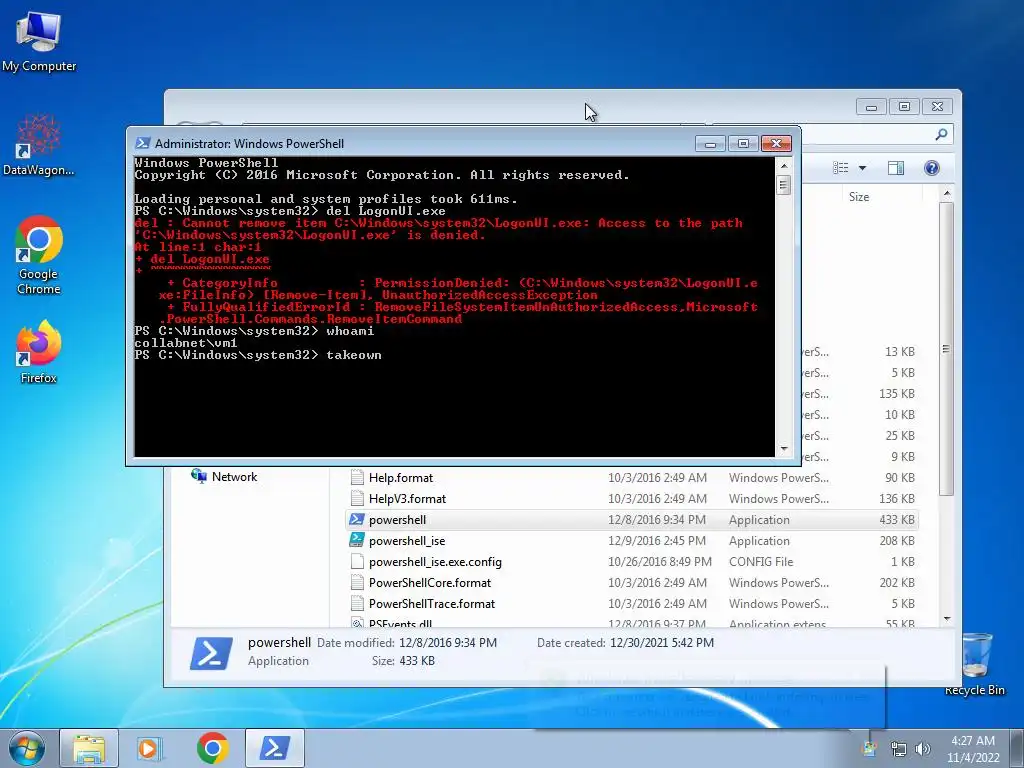
Task: Toggle the Explorer preview pane button
Action: [896, 168]
